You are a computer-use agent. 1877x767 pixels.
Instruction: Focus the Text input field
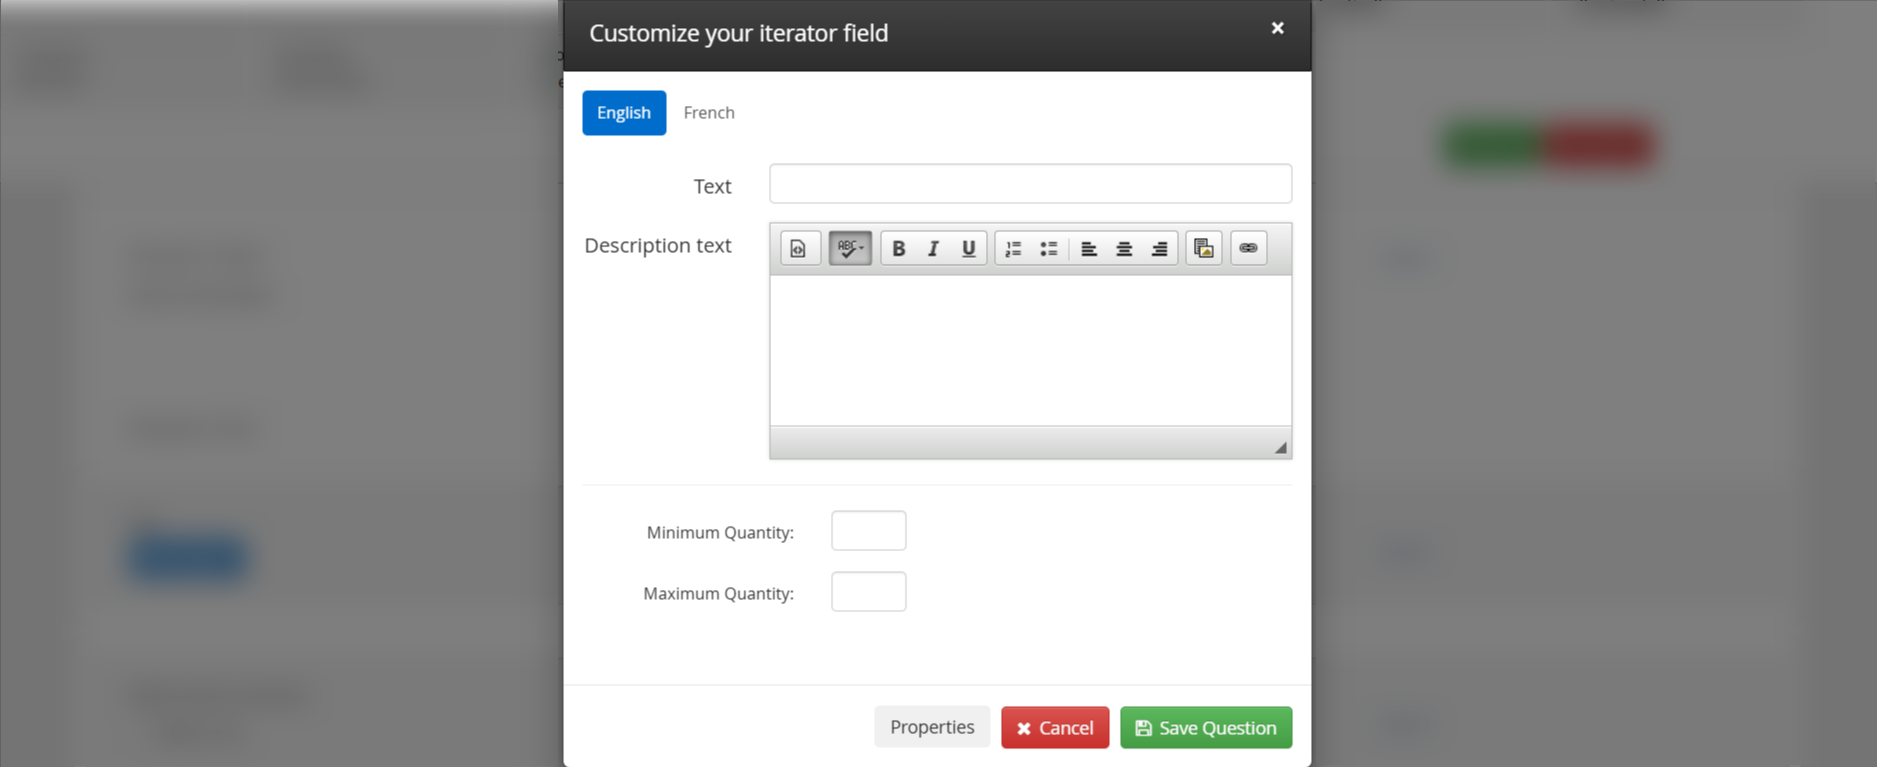point(1030,184)
